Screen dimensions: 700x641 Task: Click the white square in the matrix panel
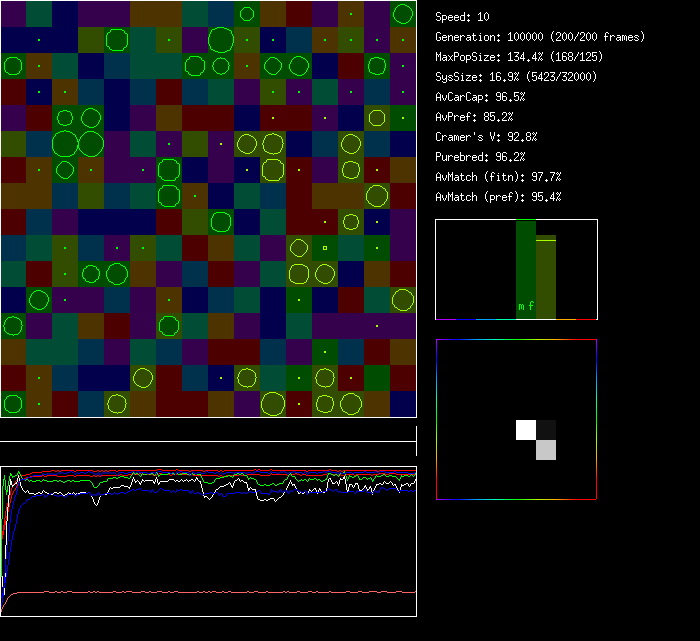526,429
